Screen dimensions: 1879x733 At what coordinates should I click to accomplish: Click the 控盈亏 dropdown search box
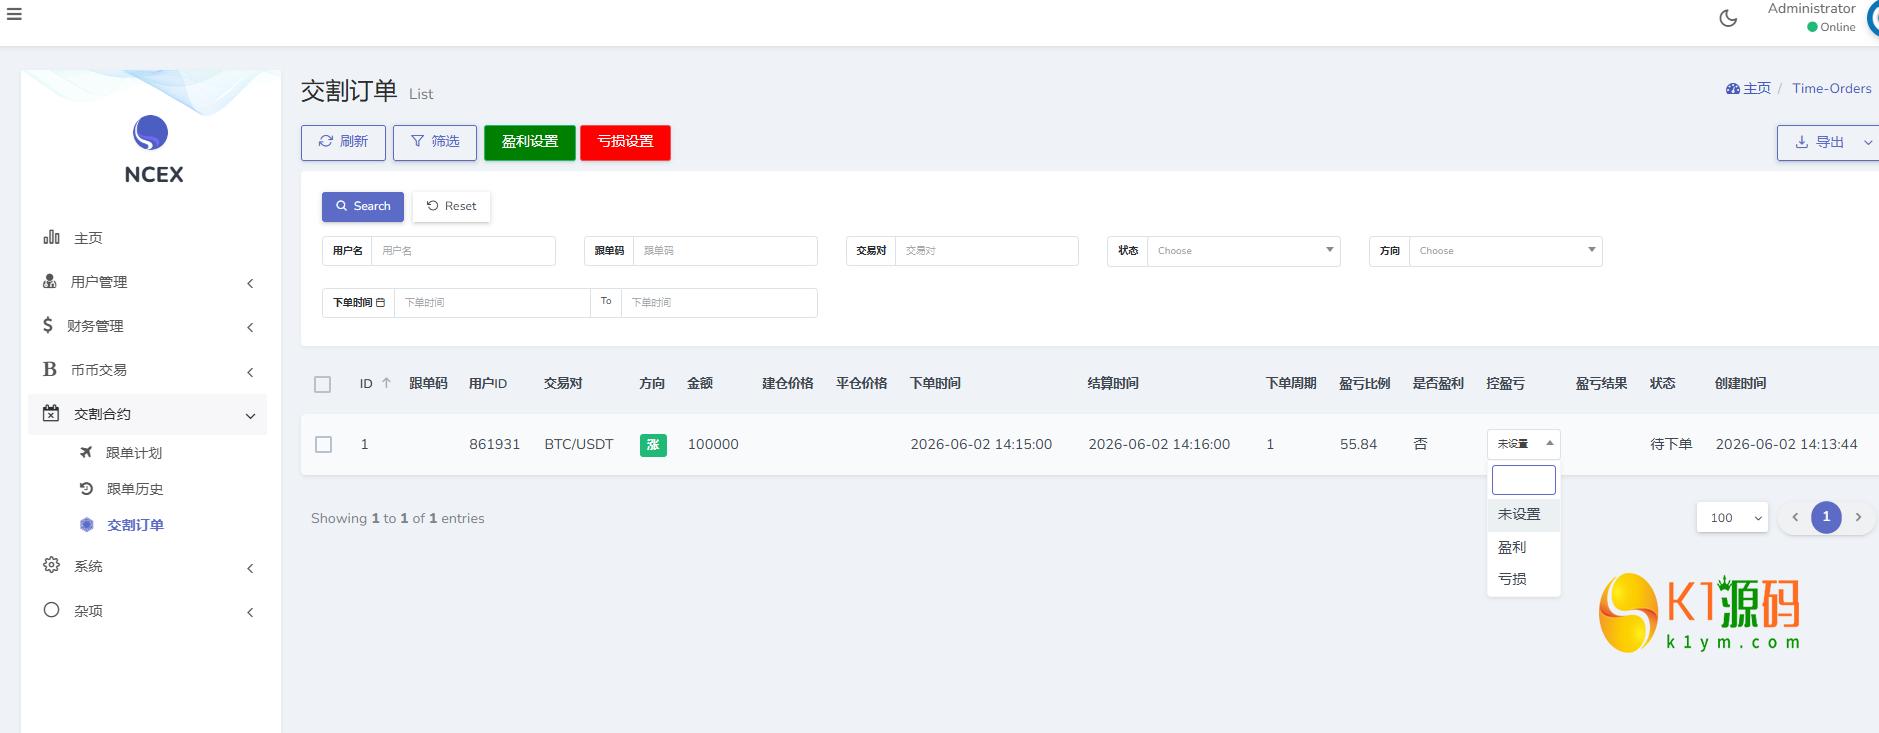point(1524,480)
